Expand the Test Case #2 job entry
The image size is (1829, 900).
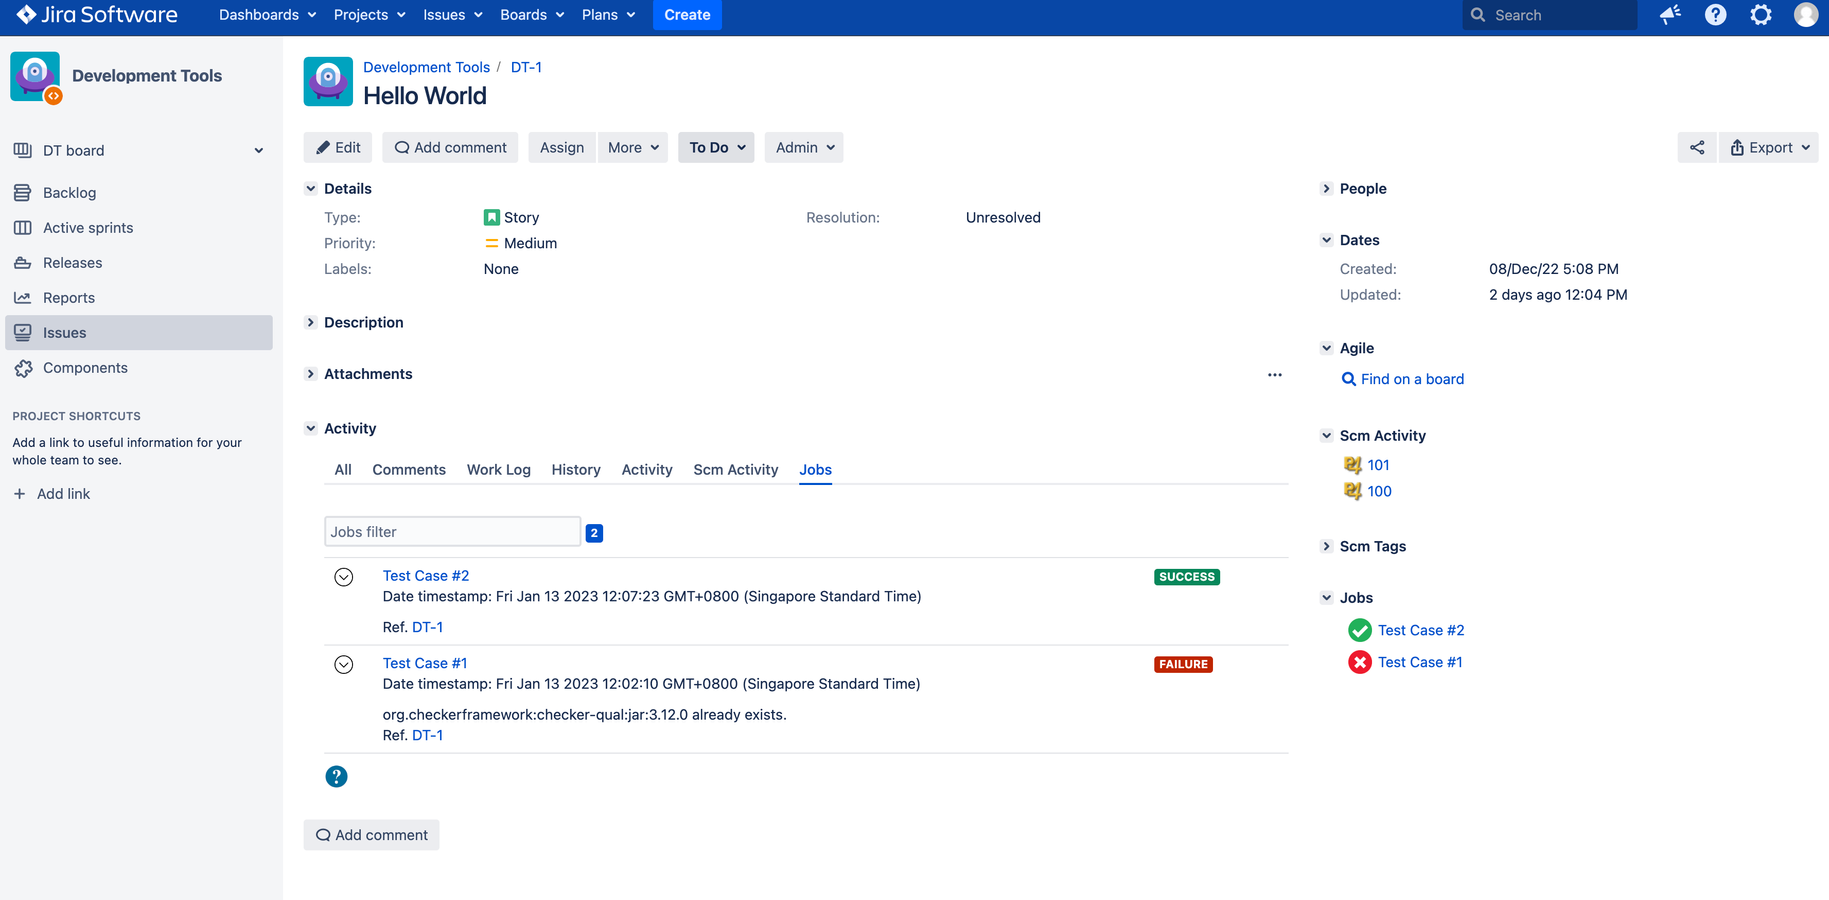[343, 577]
